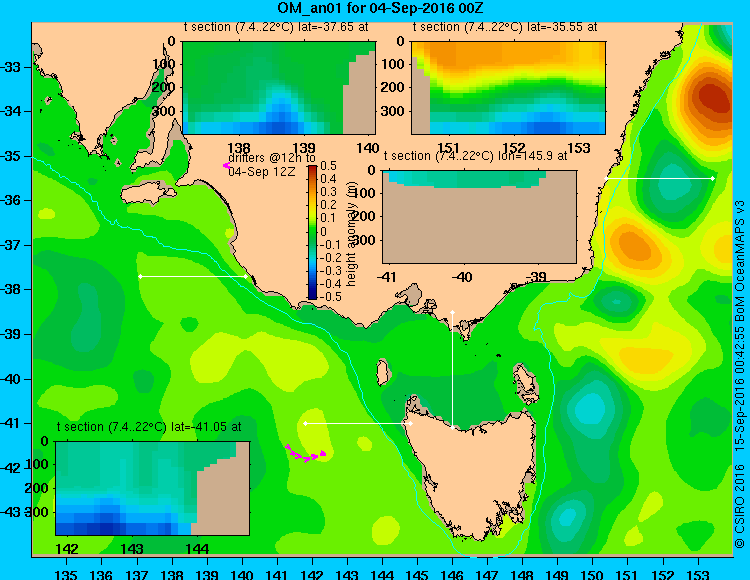Open the lat=-35.55 temperature section inset
Viewport: 750px width, 580px height.
tap(508, 88)
